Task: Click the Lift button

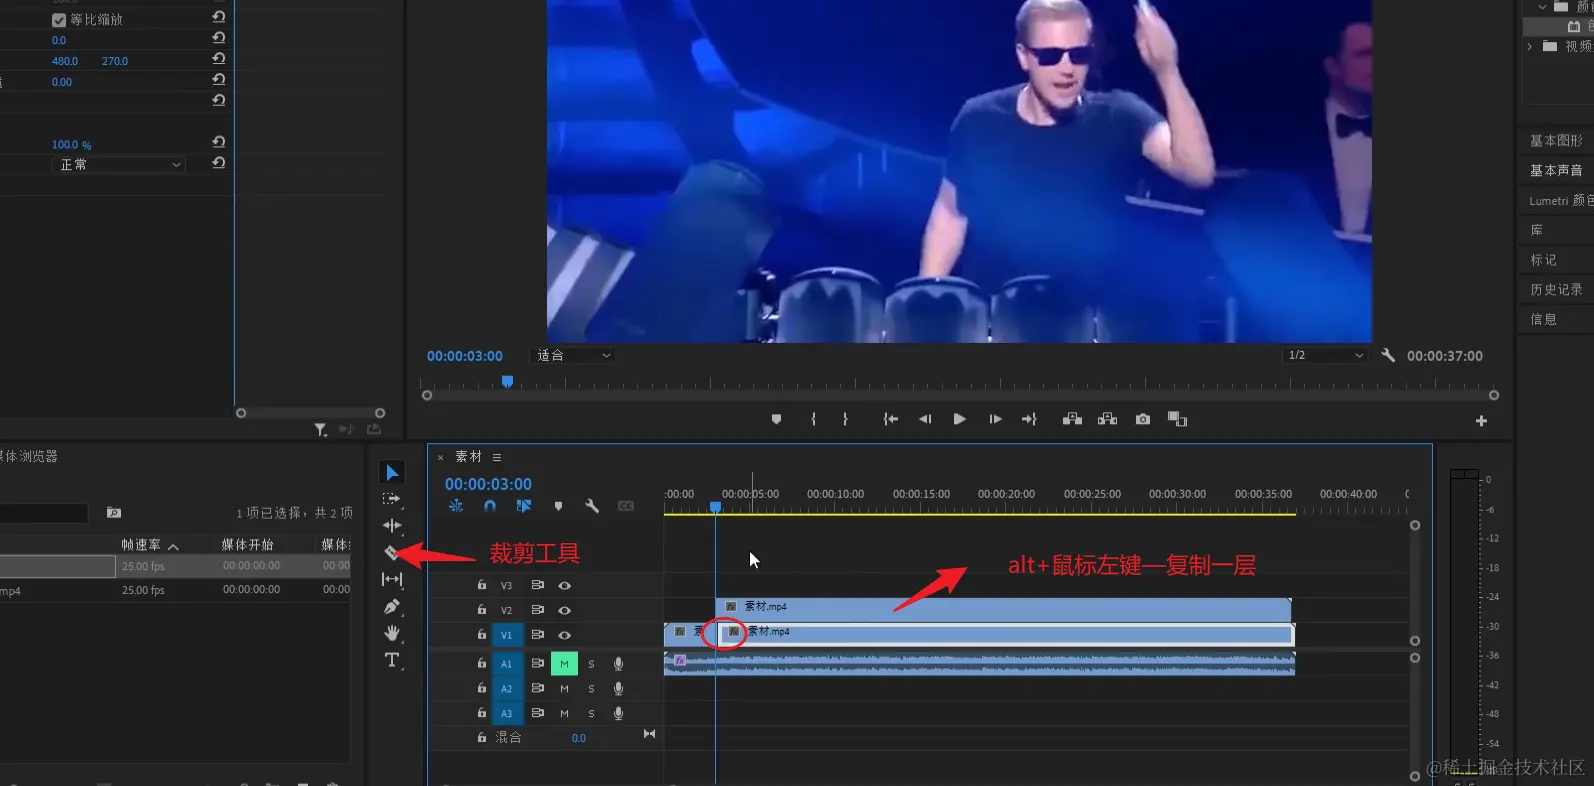Action: point(1072,419)
